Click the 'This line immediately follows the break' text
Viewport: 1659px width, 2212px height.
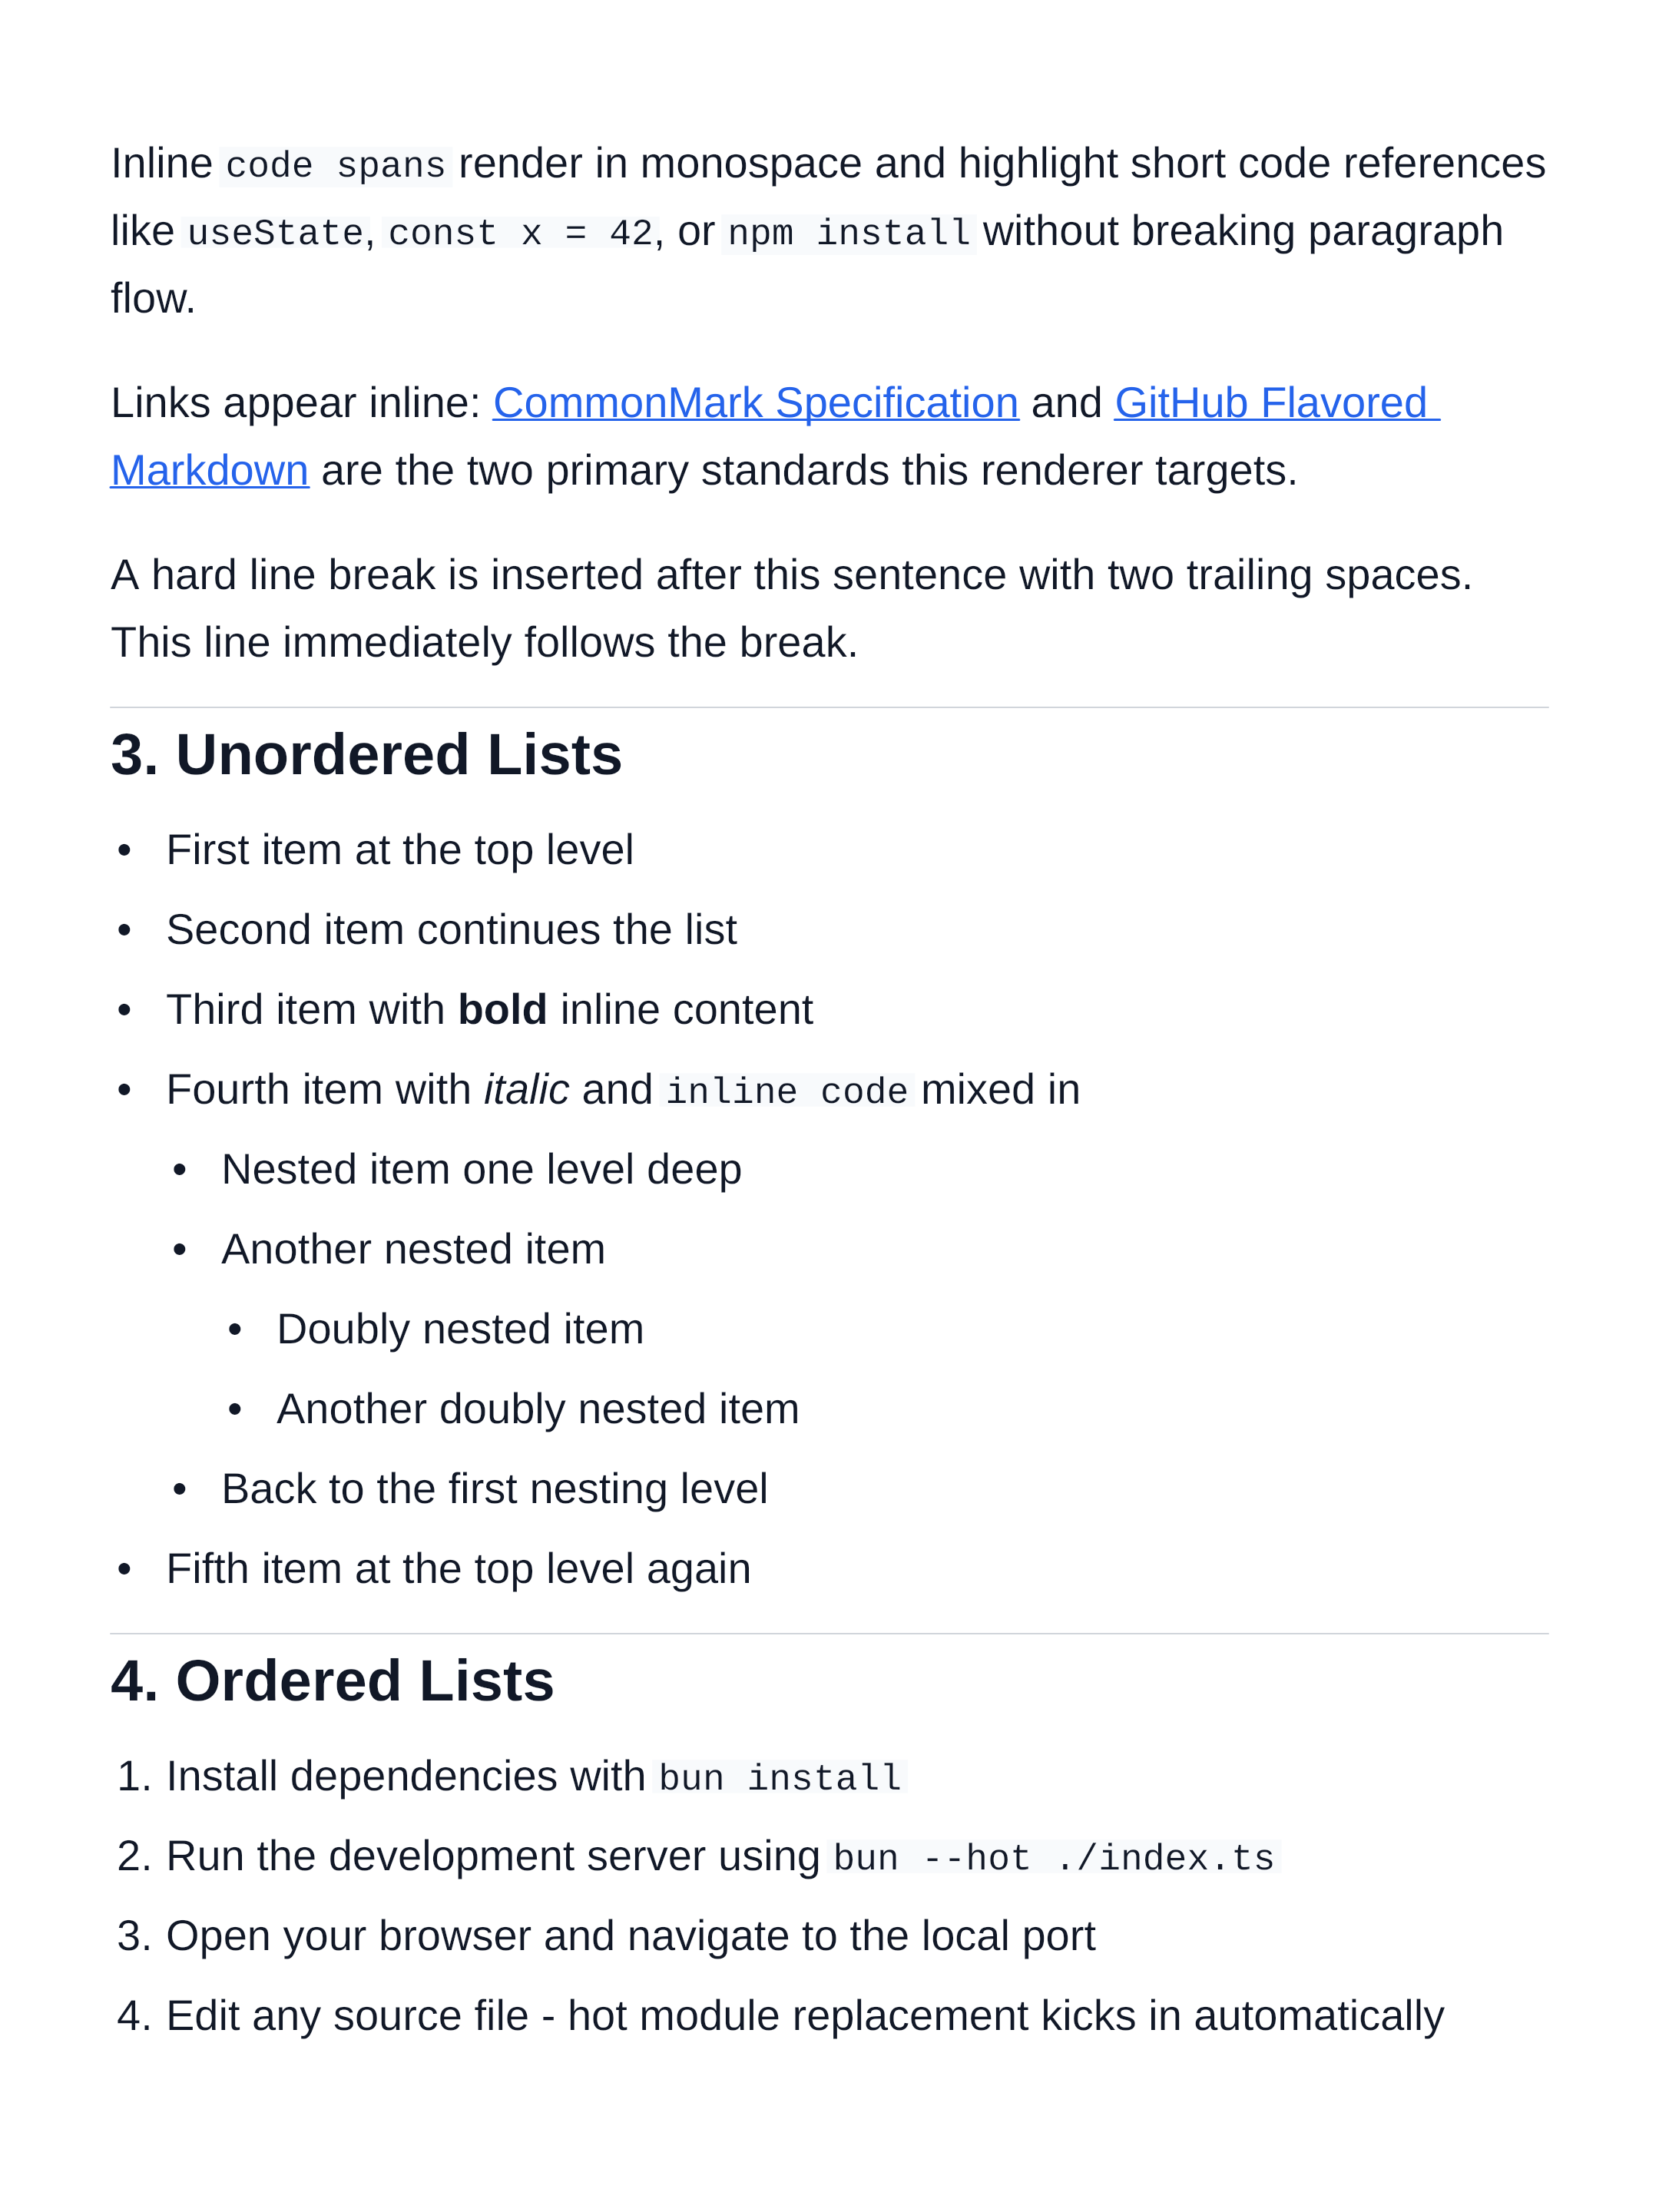[x=484, y=643]
